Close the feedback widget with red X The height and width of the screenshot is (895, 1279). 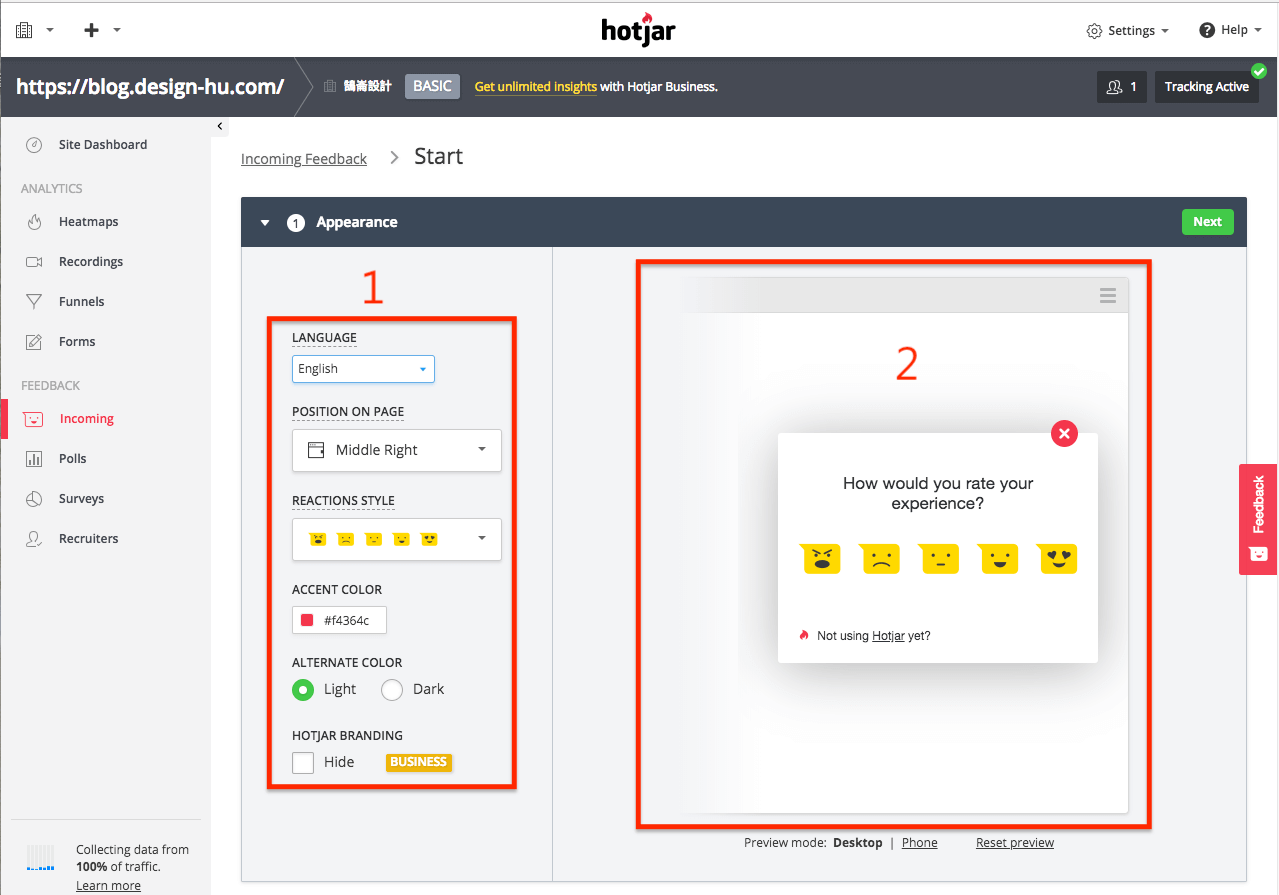click(x=1064, y=433)
